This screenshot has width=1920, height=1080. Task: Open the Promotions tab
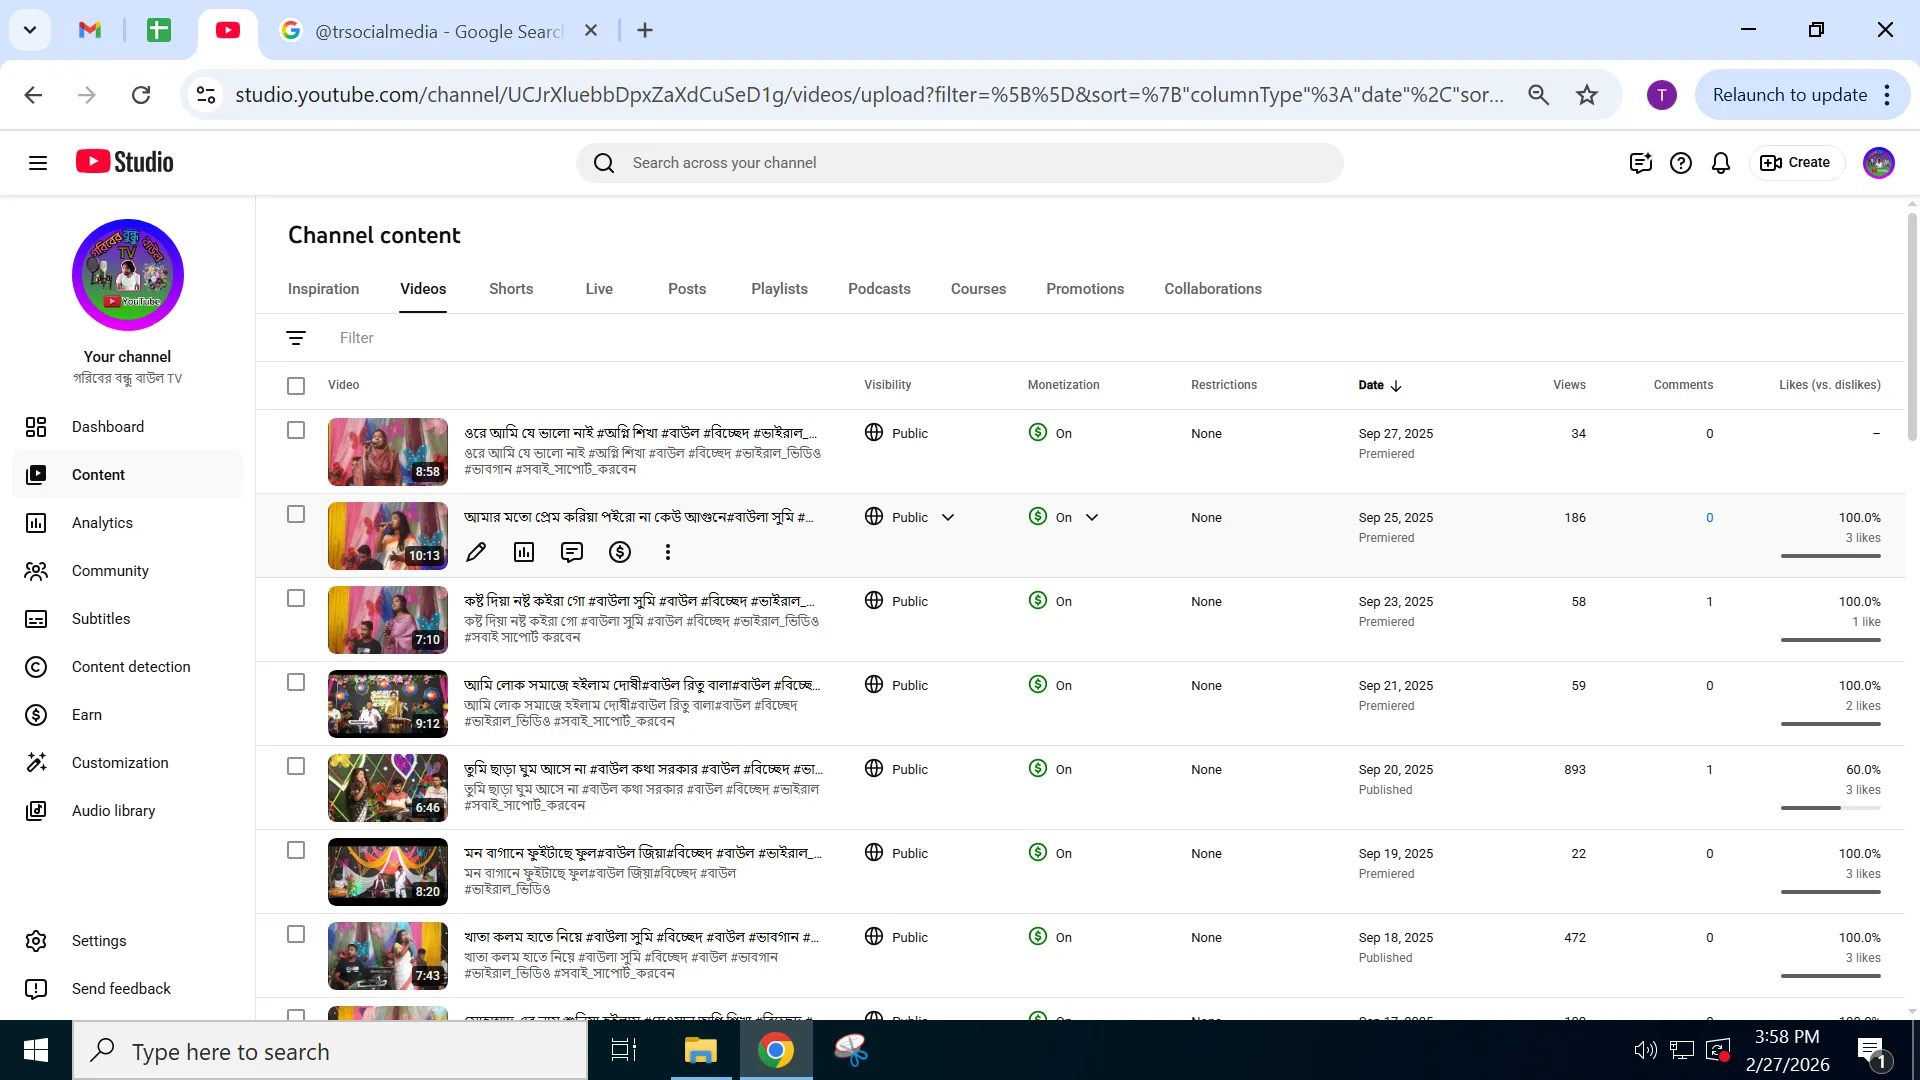[1085, 289]
